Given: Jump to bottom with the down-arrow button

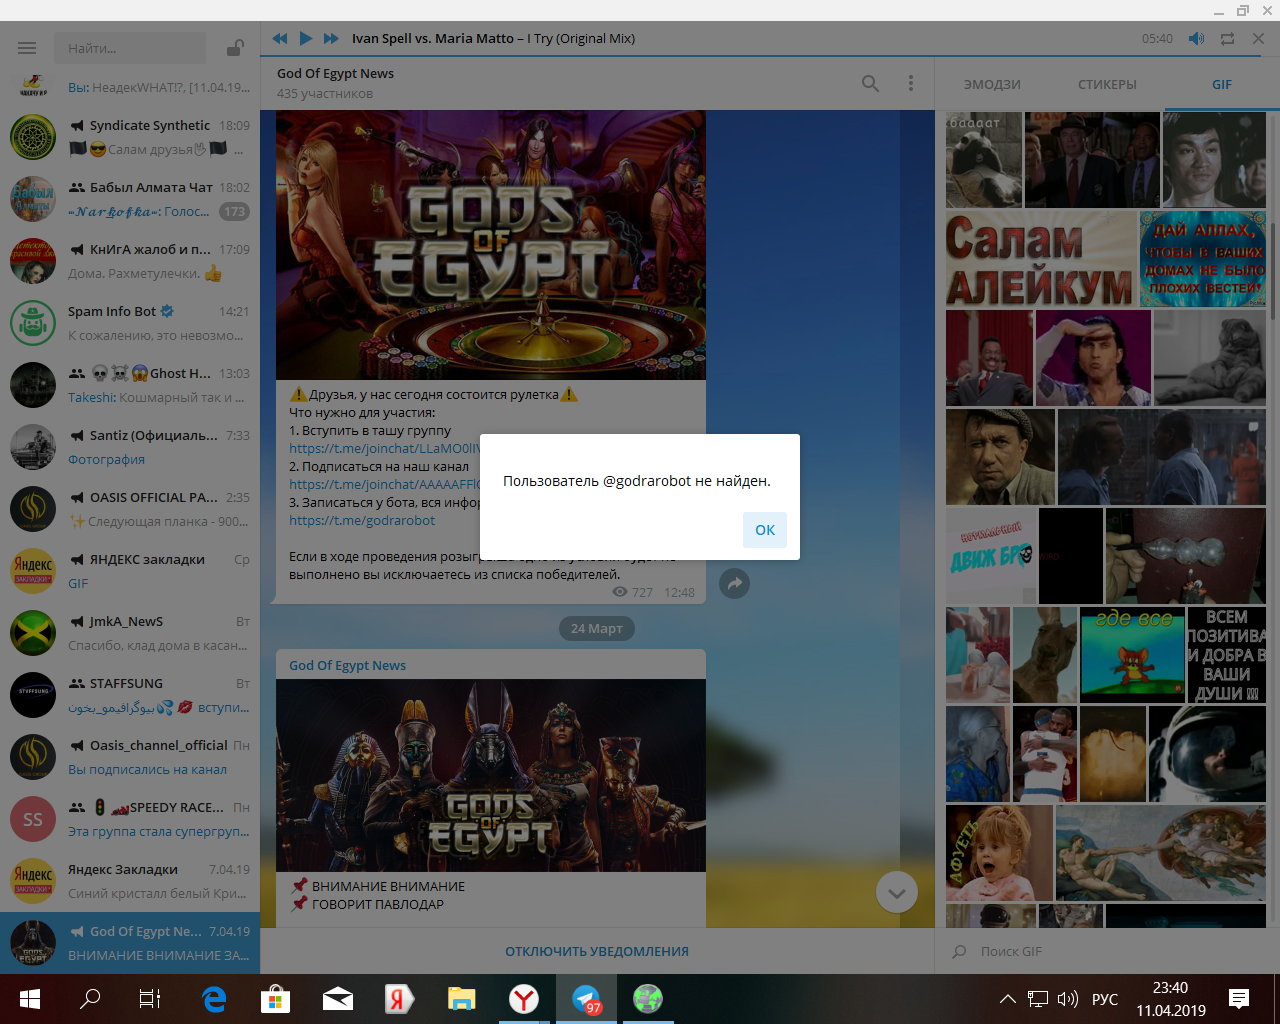Looking at the screenshot, I should click(897, 893).
